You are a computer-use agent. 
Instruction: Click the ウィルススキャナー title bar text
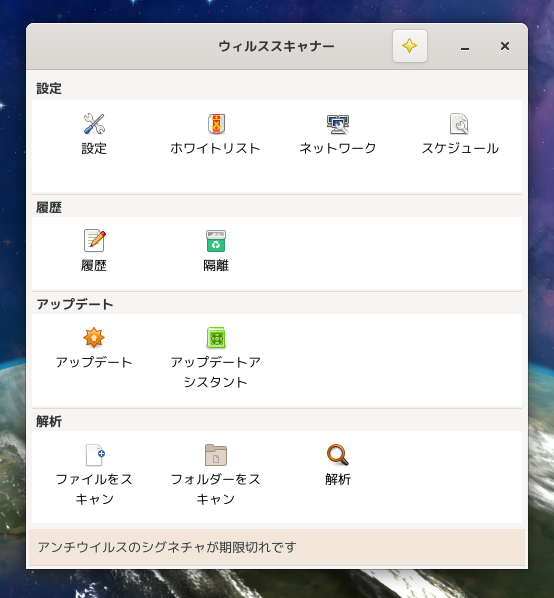(x=276, y=47)
